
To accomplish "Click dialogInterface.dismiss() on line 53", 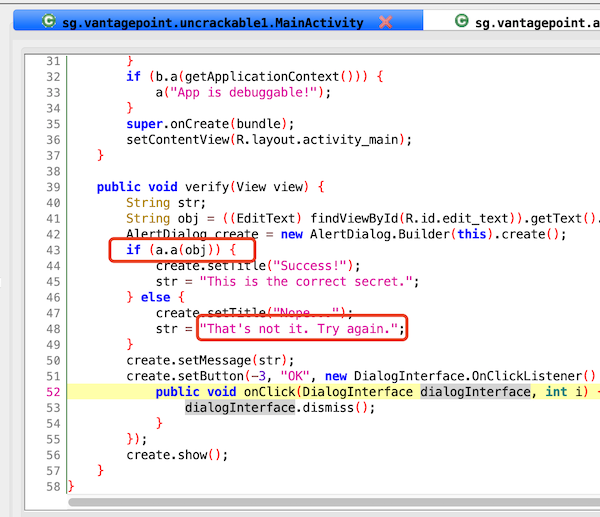I will [x=279, y=408].
